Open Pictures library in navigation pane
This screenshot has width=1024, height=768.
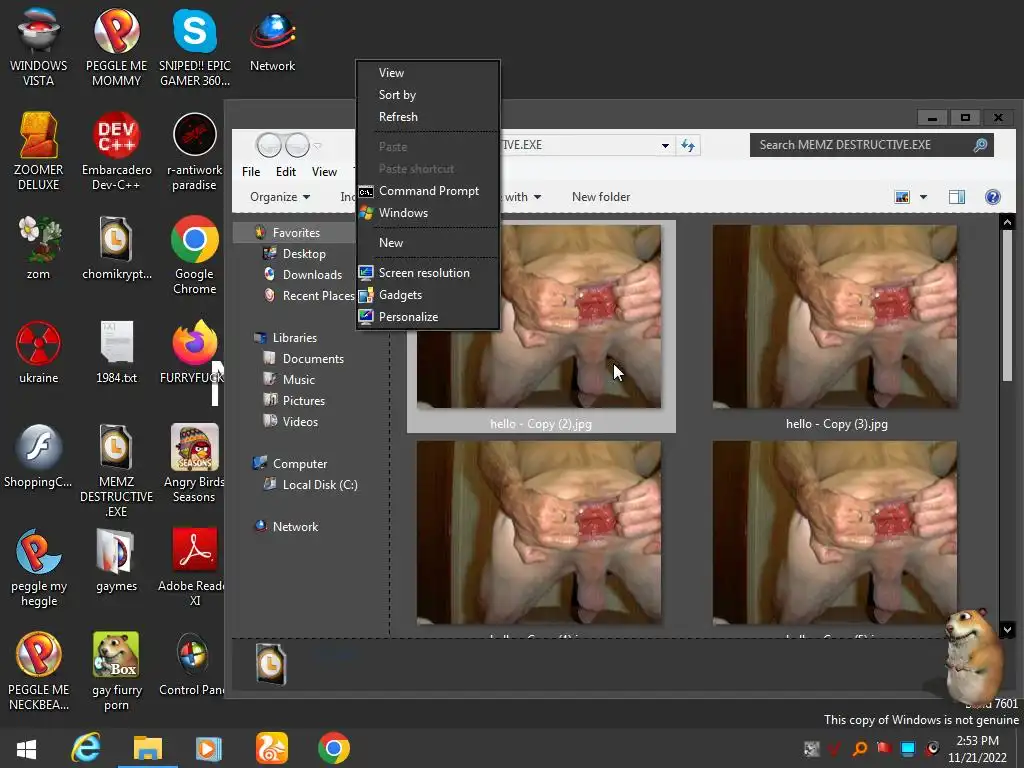[x=294, y=401]
